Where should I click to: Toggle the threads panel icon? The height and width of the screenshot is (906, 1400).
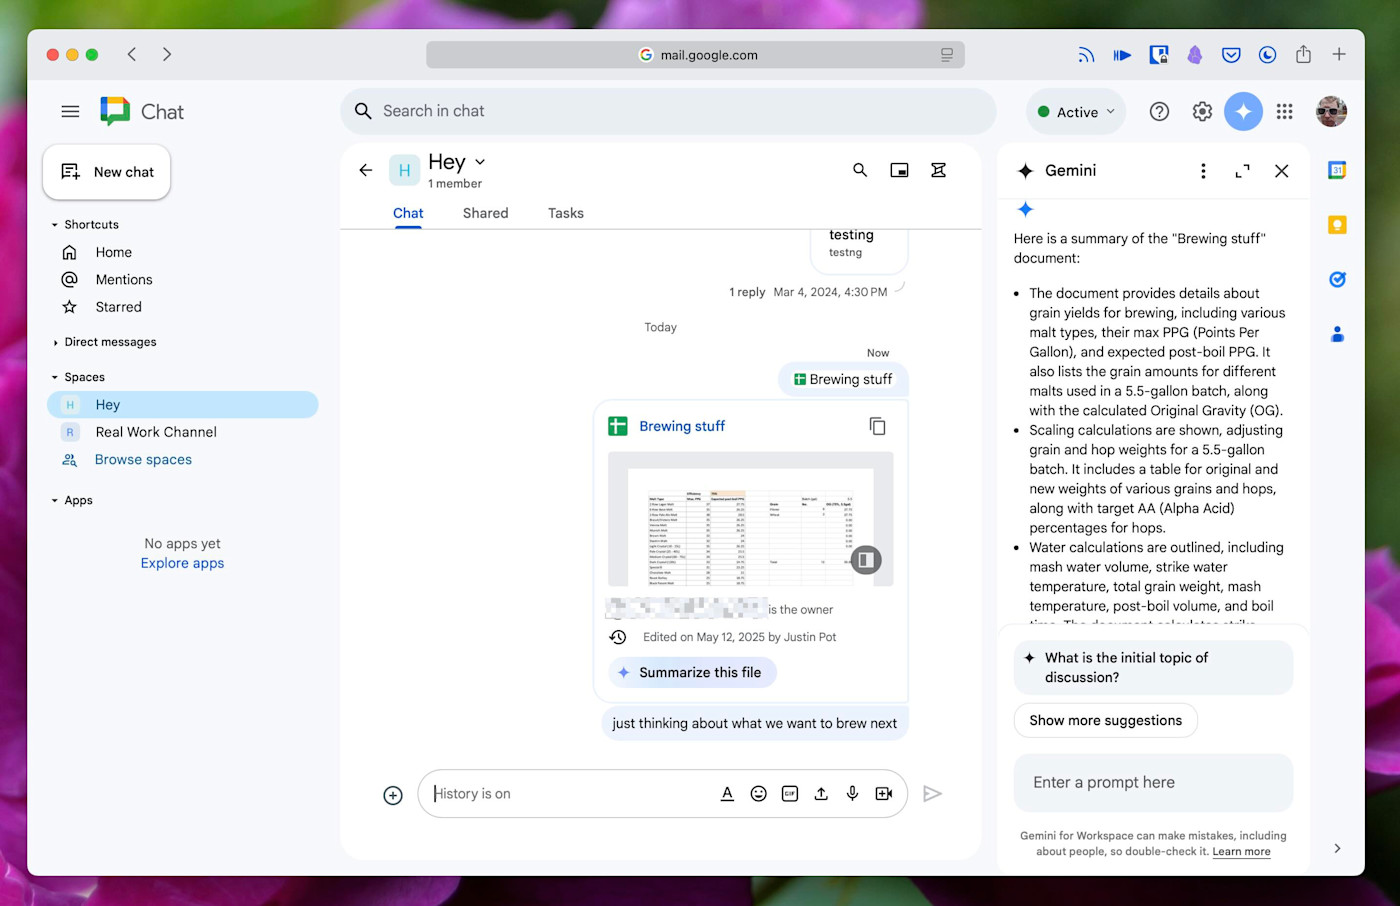pyautogui.click(x=938, y=170)
